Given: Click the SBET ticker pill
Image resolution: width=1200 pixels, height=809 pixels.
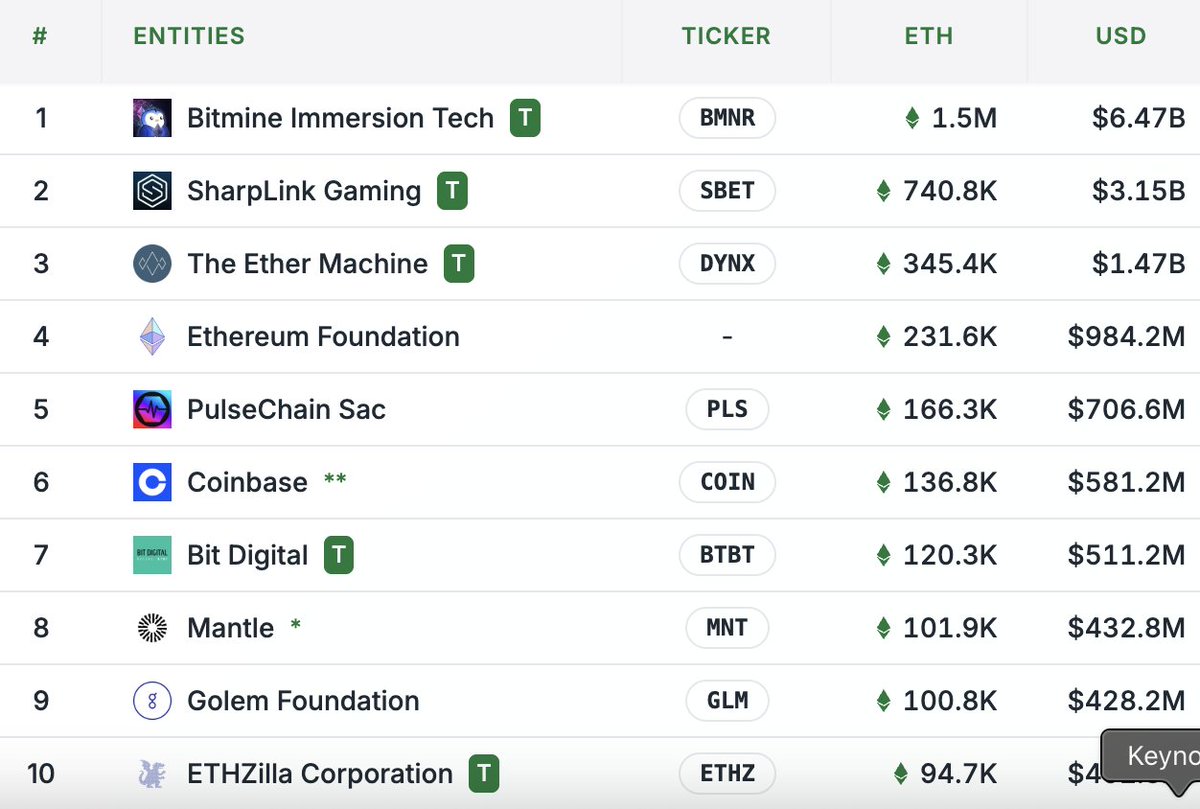Looking at the screenshot, I should click(727, 191).
